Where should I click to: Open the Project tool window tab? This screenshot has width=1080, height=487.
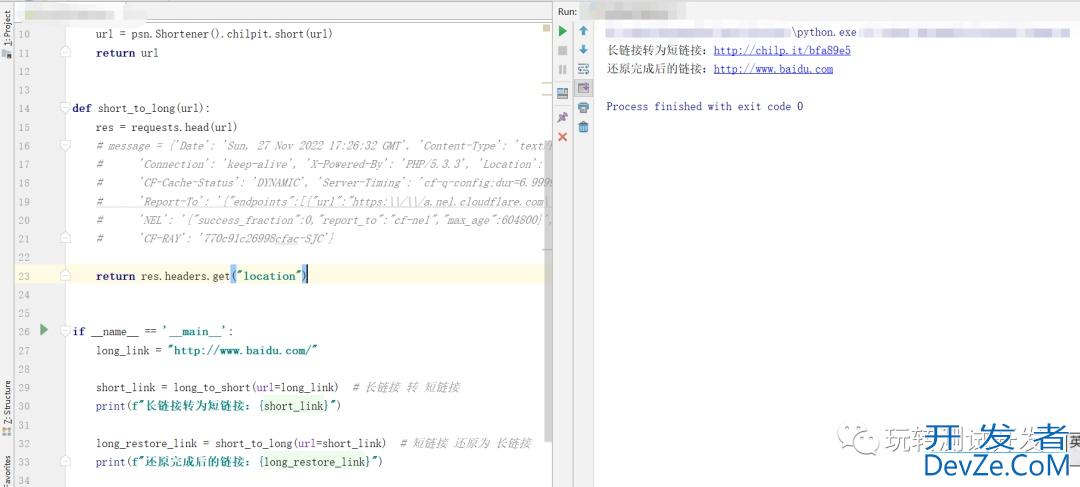coord(7,30)
